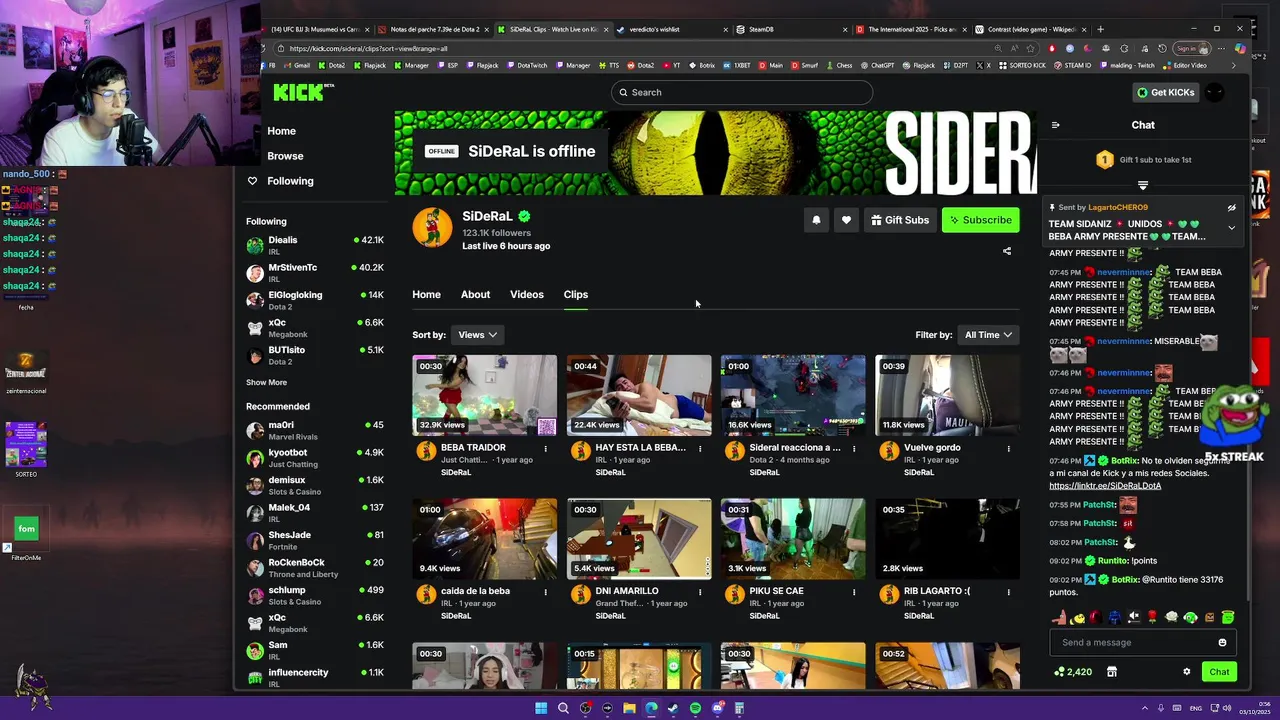Image resolution: width=1280 pixels, height=720 pixels.
Task: Expand the gift leaderboard arrow
Action: click(x=1143, y=185)
